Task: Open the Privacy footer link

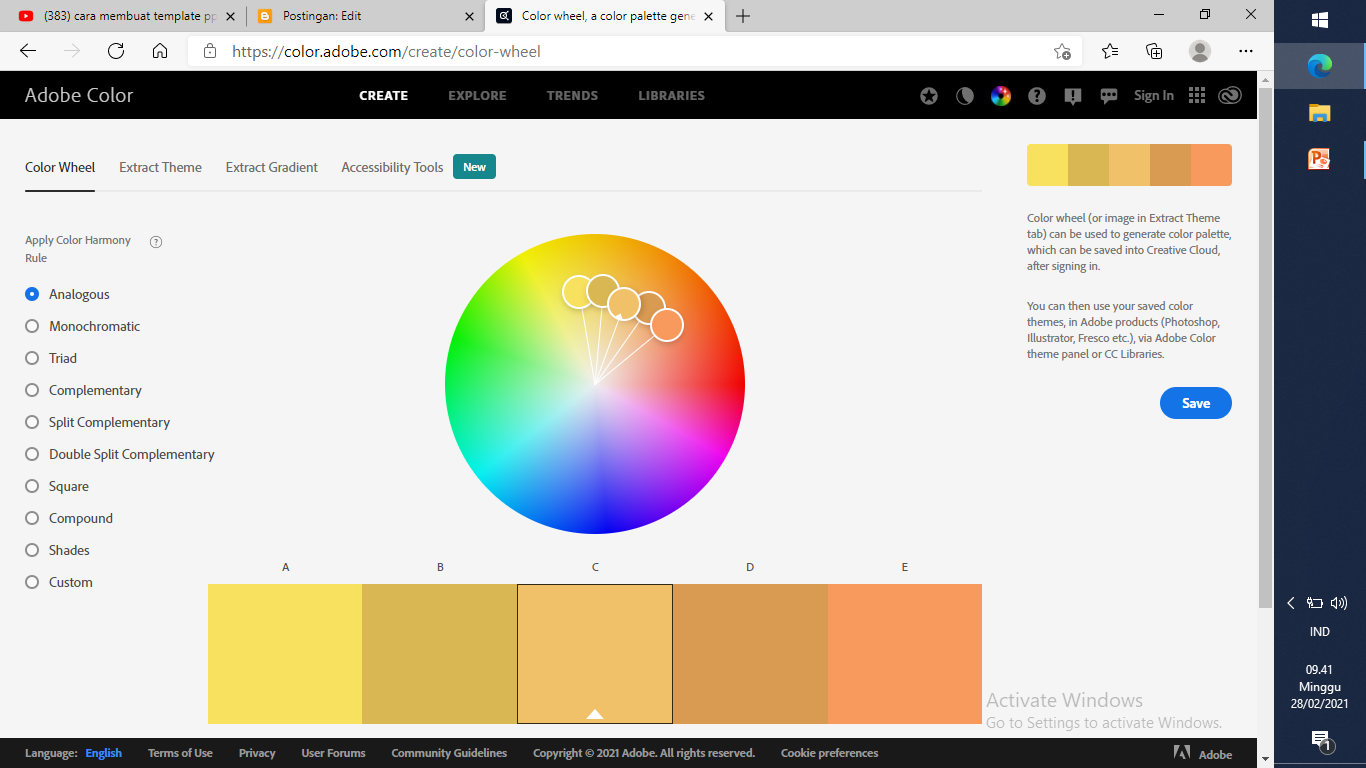Action: tap(257, 753)
